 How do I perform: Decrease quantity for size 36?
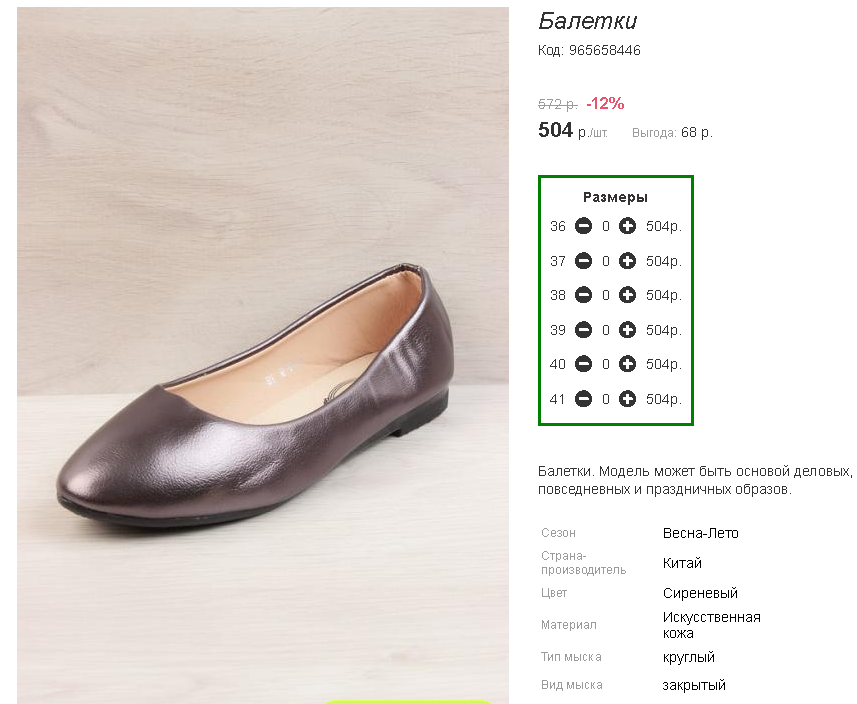[584, 227]
